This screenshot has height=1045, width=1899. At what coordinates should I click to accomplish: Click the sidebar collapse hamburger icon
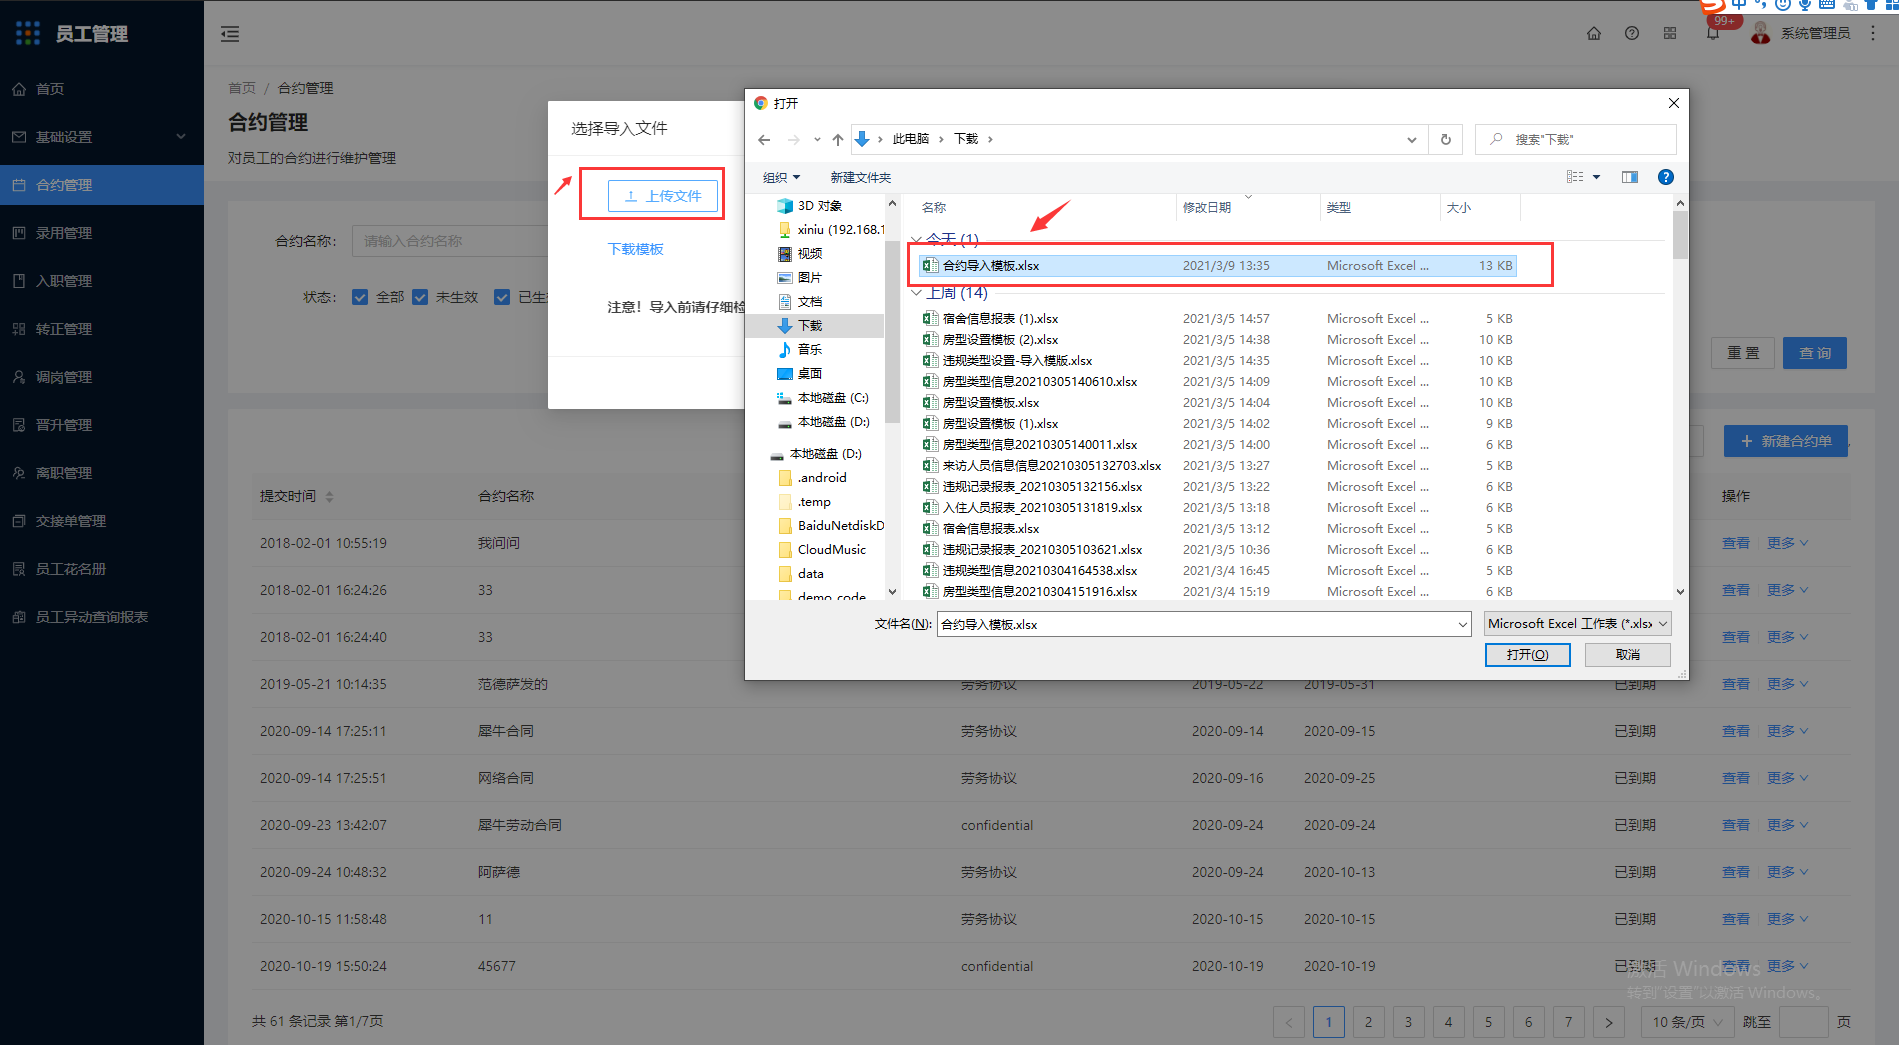[x=230, y=34]
